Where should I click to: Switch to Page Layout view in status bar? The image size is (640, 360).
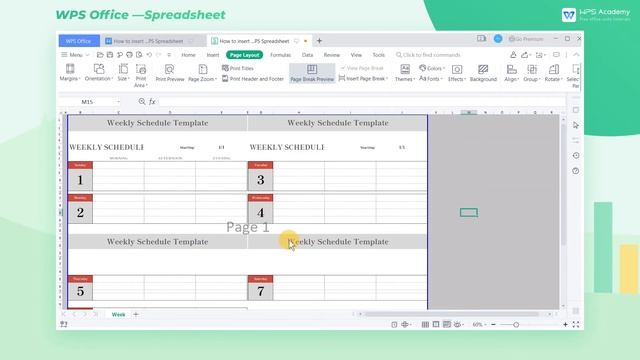point(436,324)
